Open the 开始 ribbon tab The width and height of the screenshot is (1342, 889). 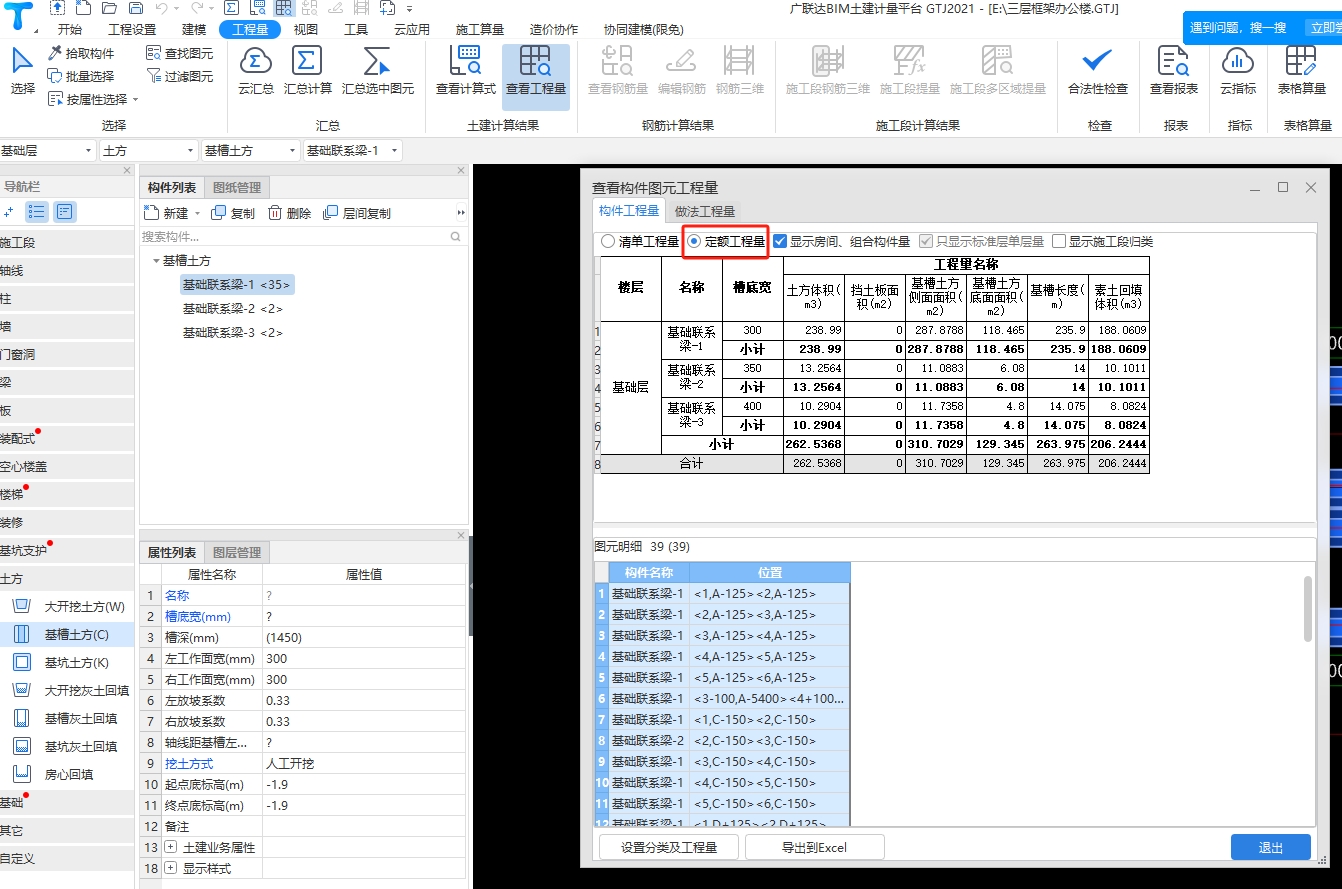(x=70, y=30)
